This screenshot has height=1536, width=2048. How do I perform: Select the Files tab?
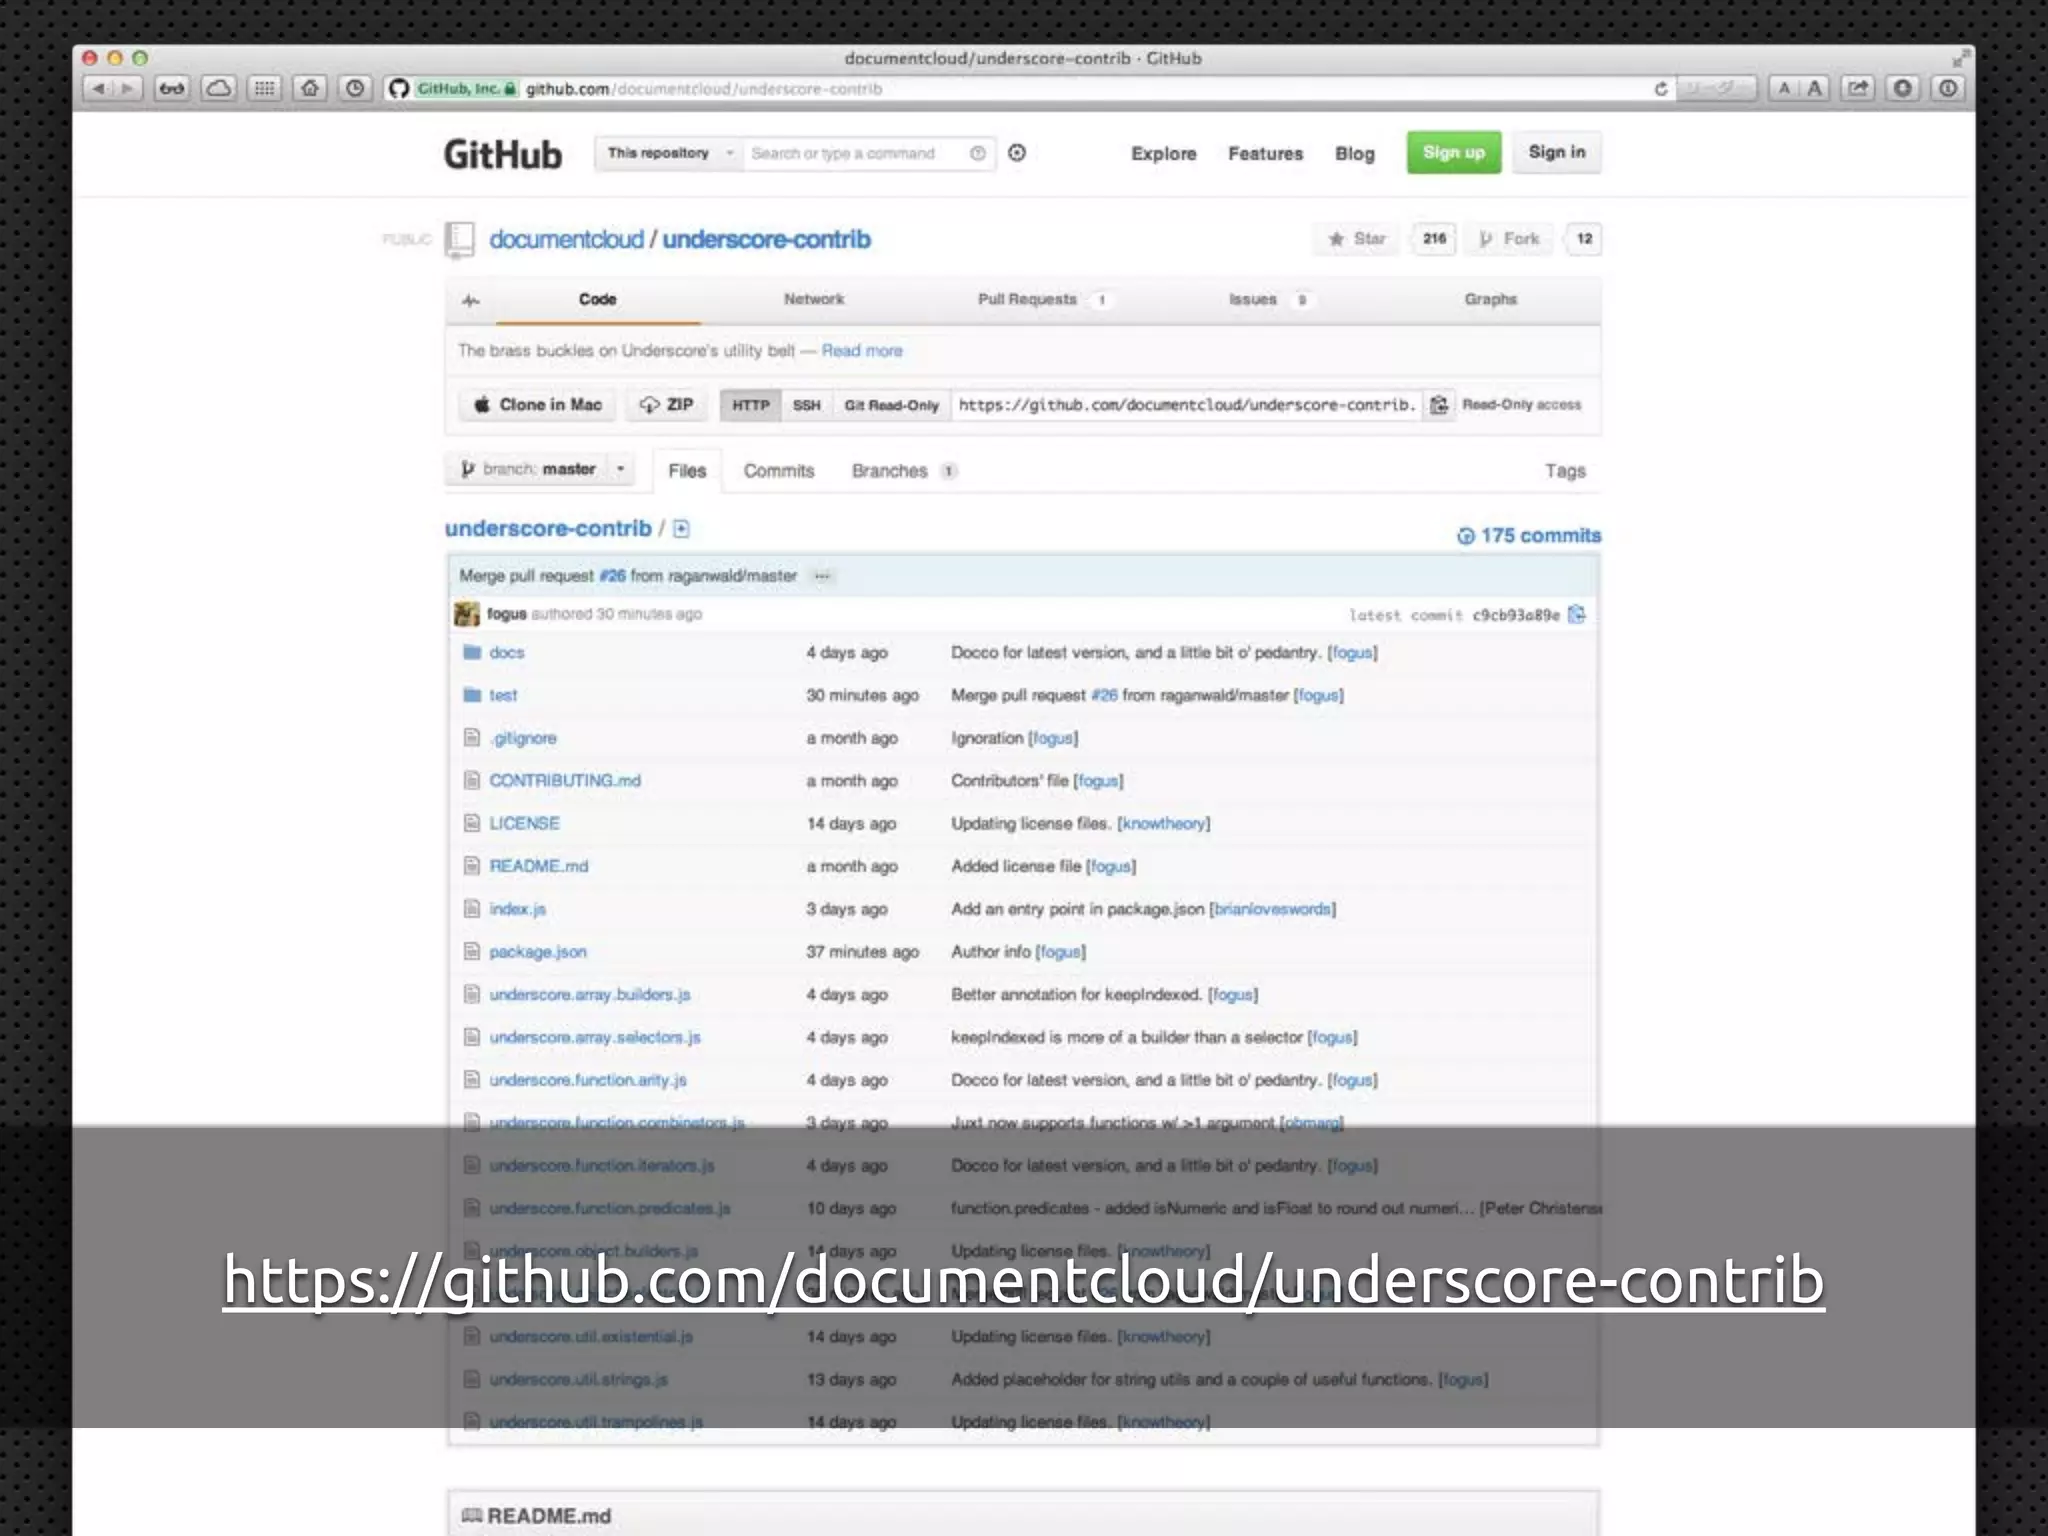coord(687,471)
